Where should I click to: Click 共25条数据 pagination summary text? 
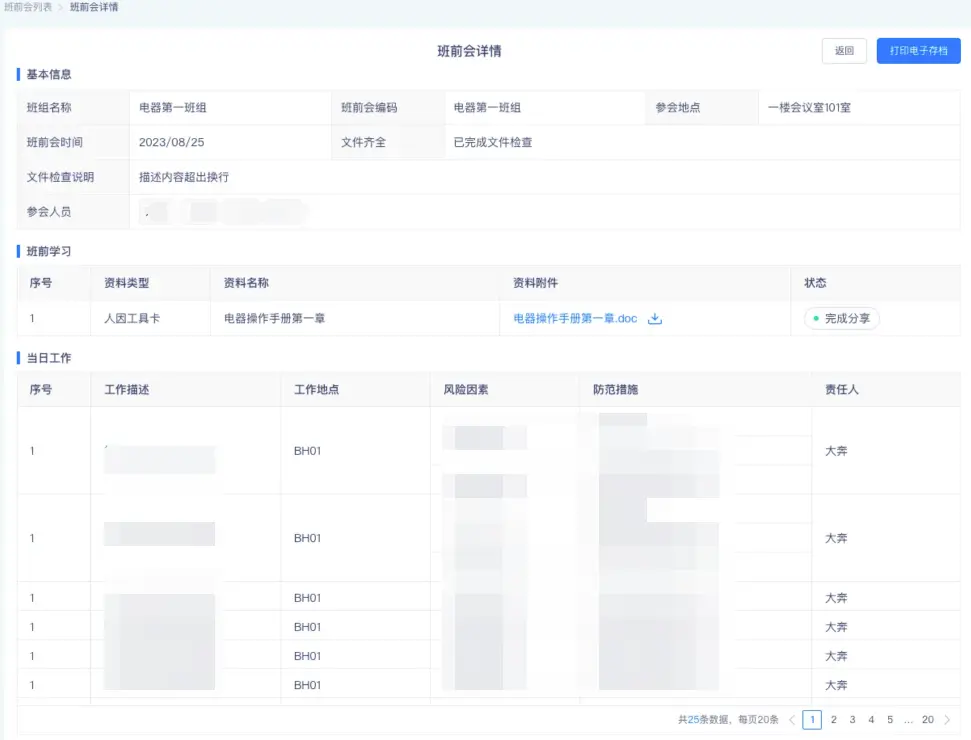703,720
